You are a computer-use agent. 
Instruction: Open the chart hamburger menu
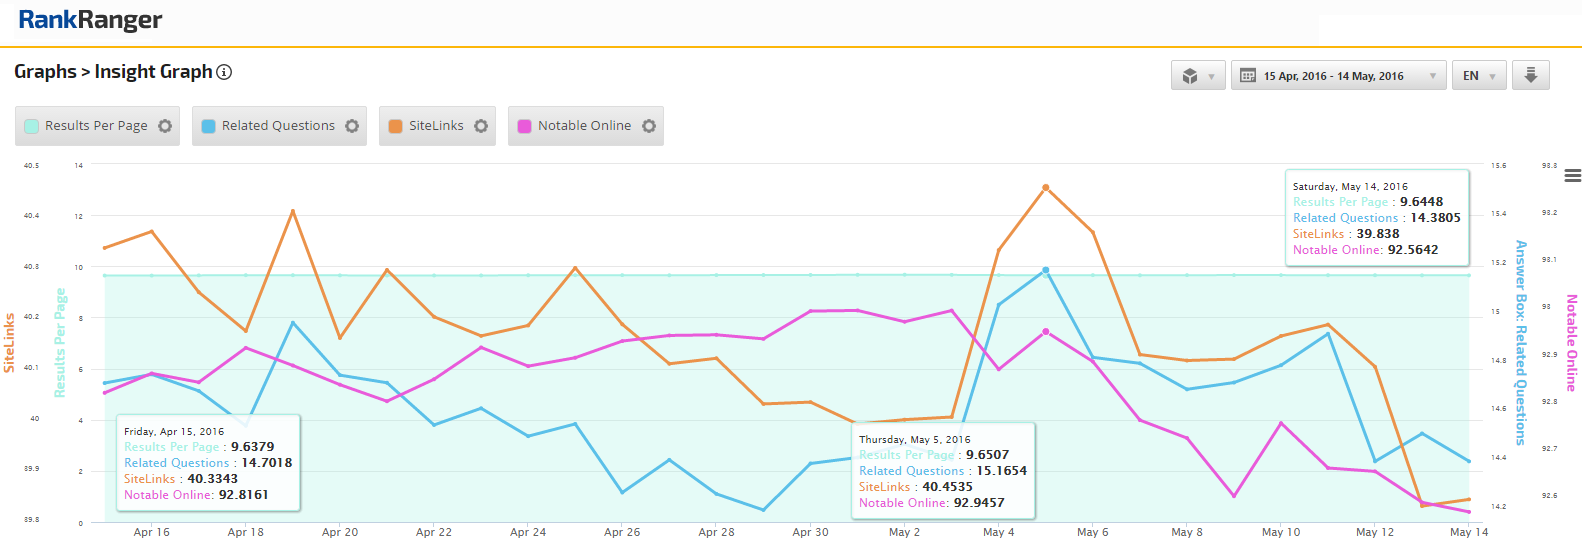tap(1572, 176)
